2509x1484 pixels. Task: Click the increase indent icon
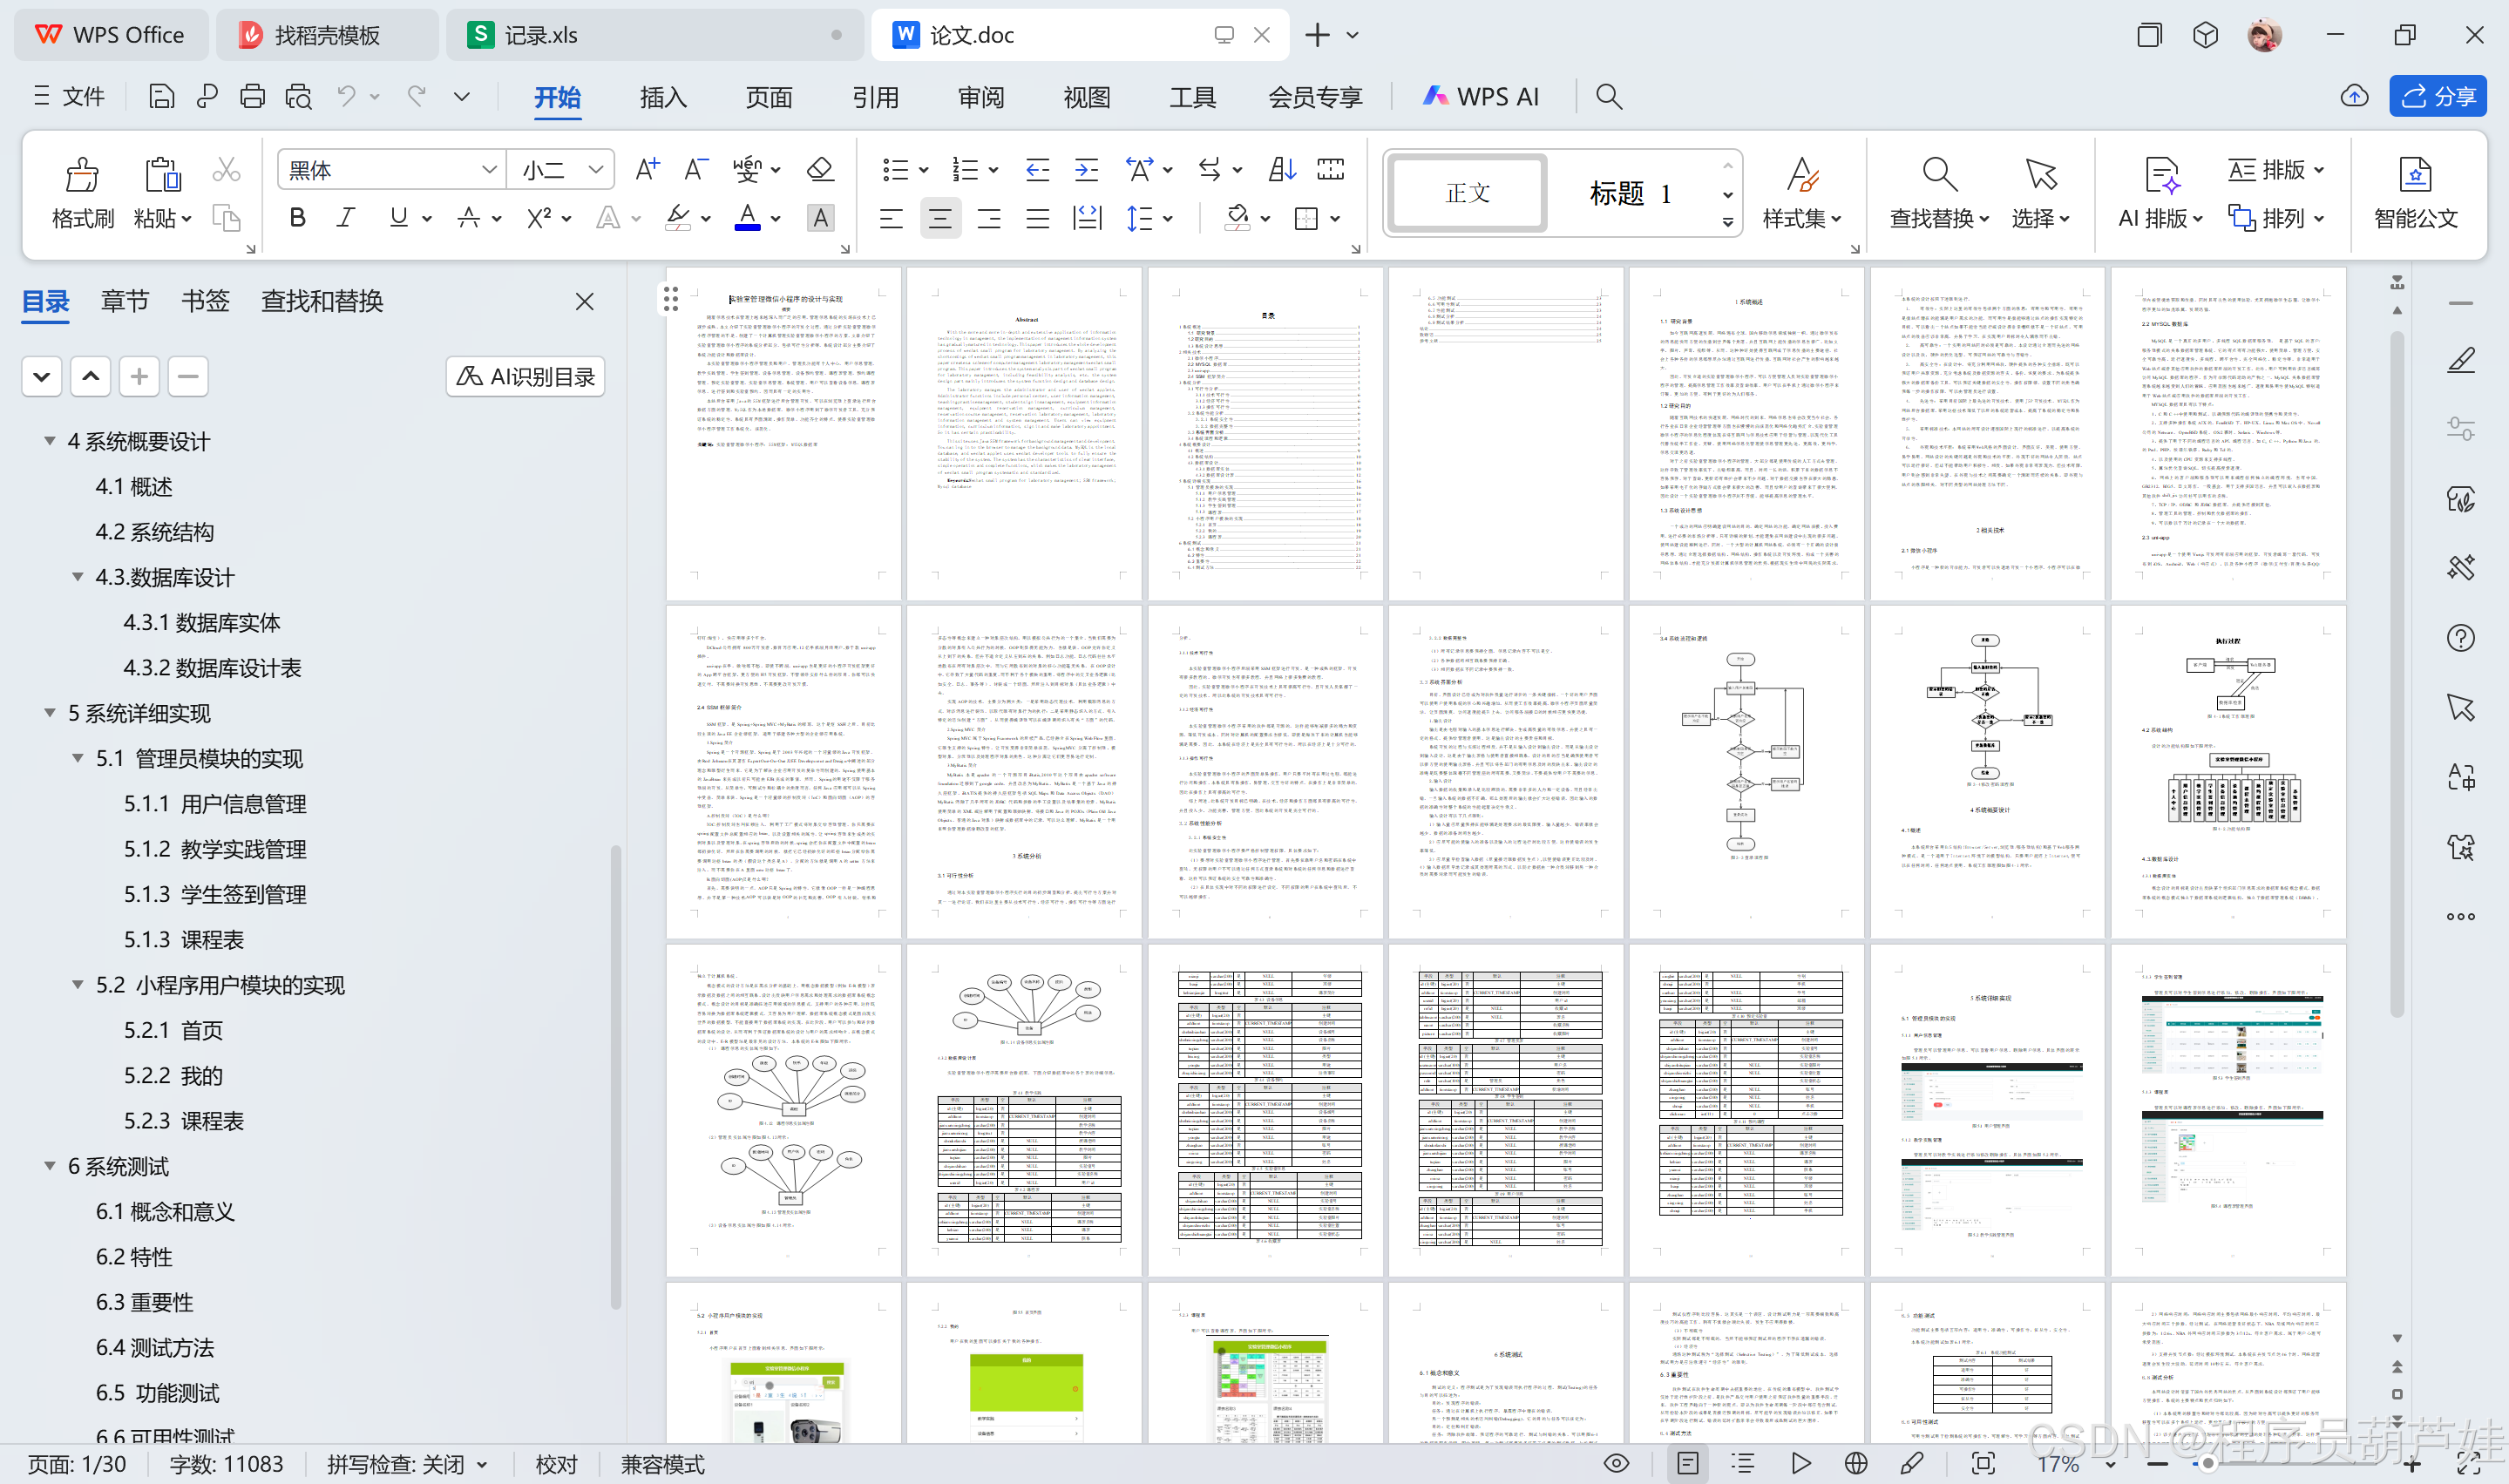(x=1086, y=169)
